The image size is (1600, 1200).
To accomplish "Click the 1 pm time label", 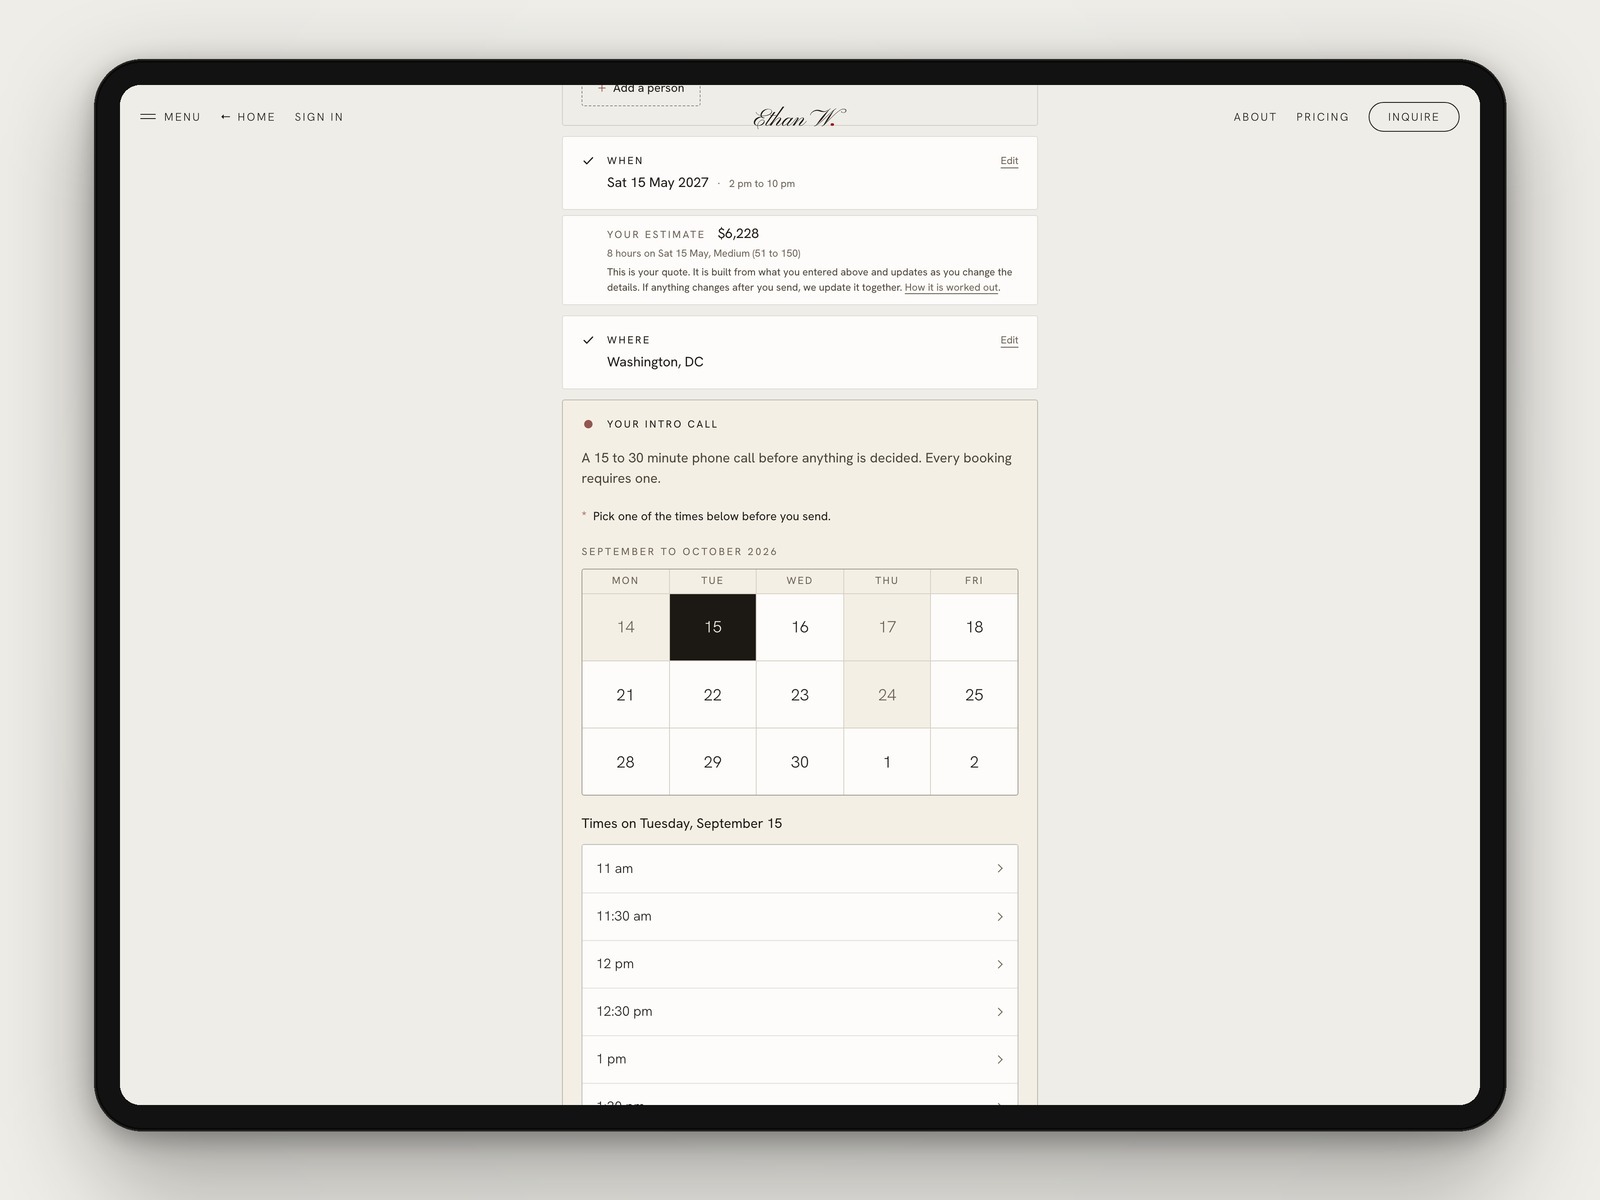I will [612, 1059].
